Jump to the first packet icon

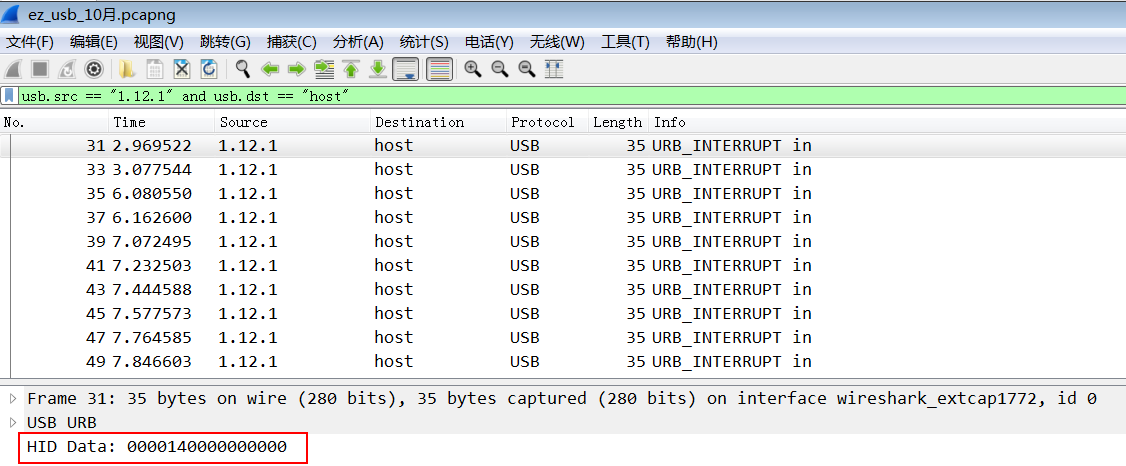click(351, 70)
